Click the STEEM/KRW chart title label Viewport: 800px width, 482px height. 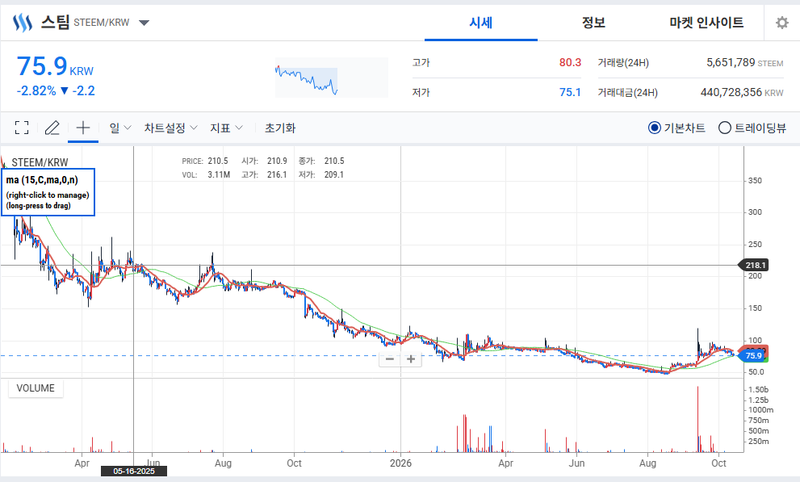[x=40, y=162]
